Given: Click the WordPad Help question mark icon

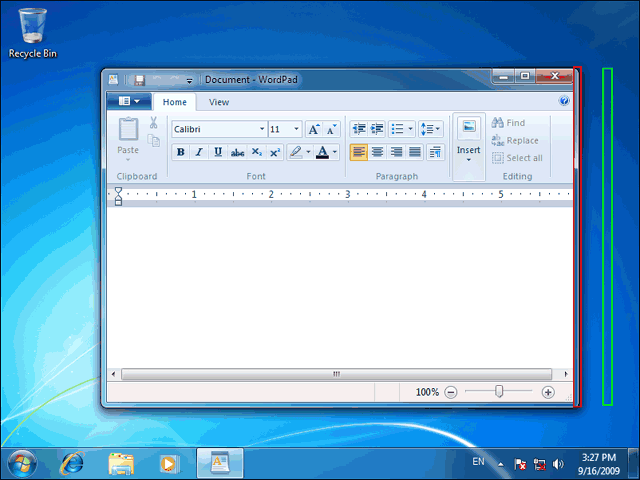Looking at the screenshot, I should point(564,101).
